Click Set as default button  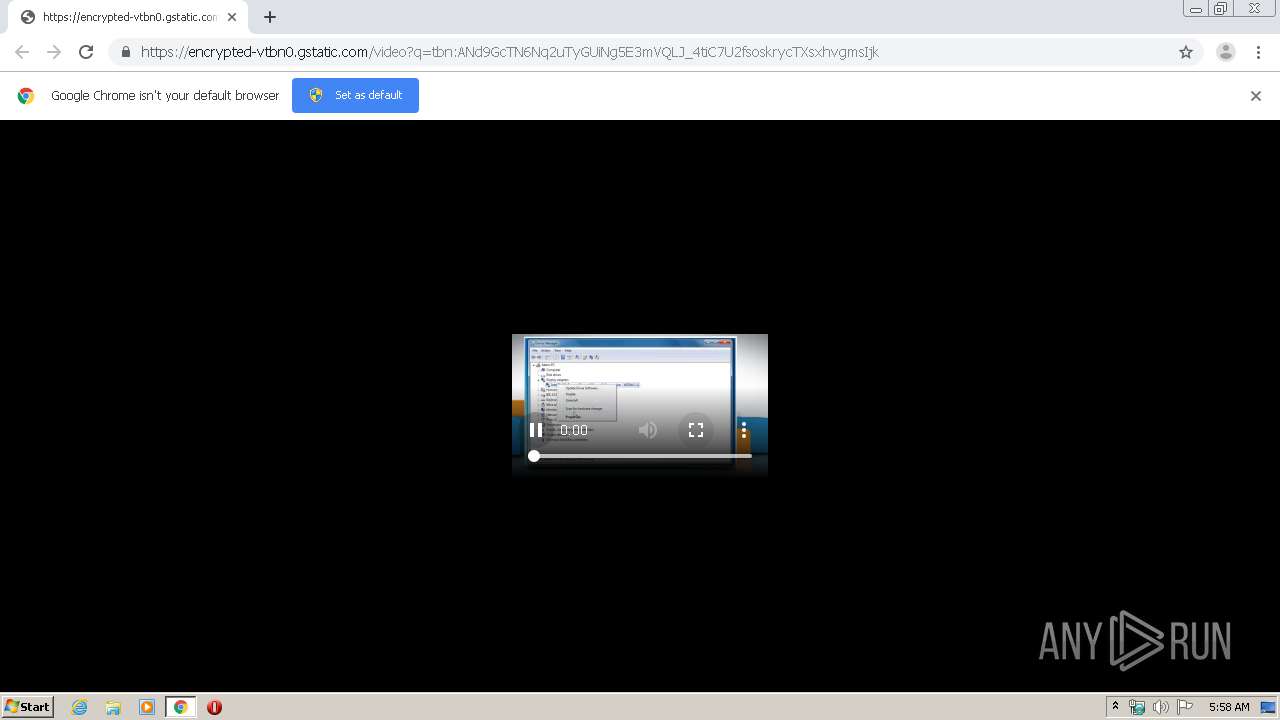coord(355,95)
